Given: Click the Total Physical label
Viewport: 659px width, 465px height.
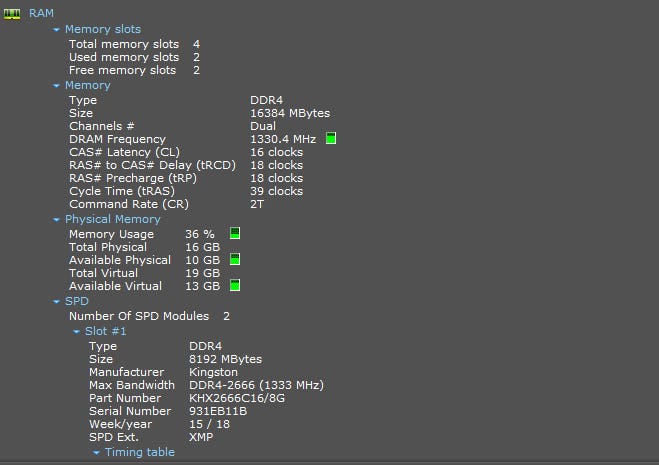Looking at the screenshot, I should pyautogui.click(x=108, y=247).
